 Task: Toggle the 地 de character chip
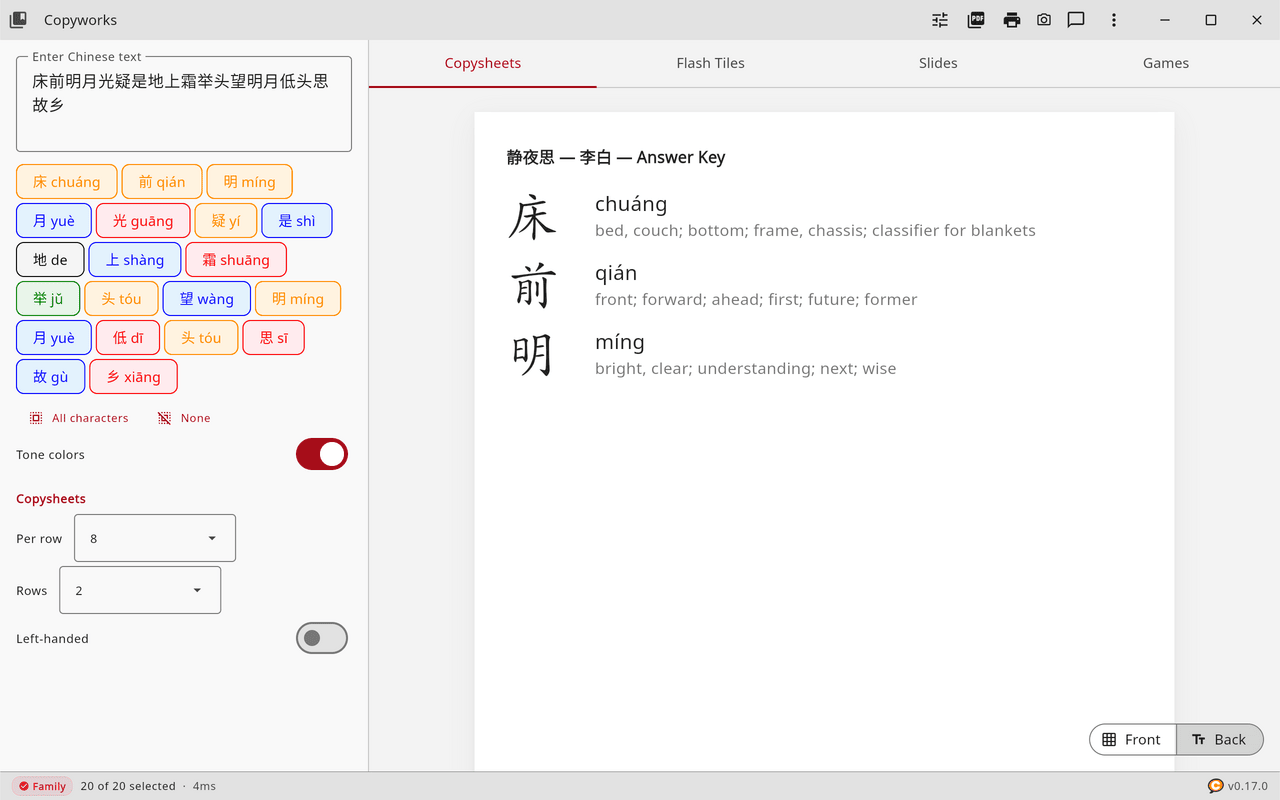pyautogui.click(x=50, y=260)
